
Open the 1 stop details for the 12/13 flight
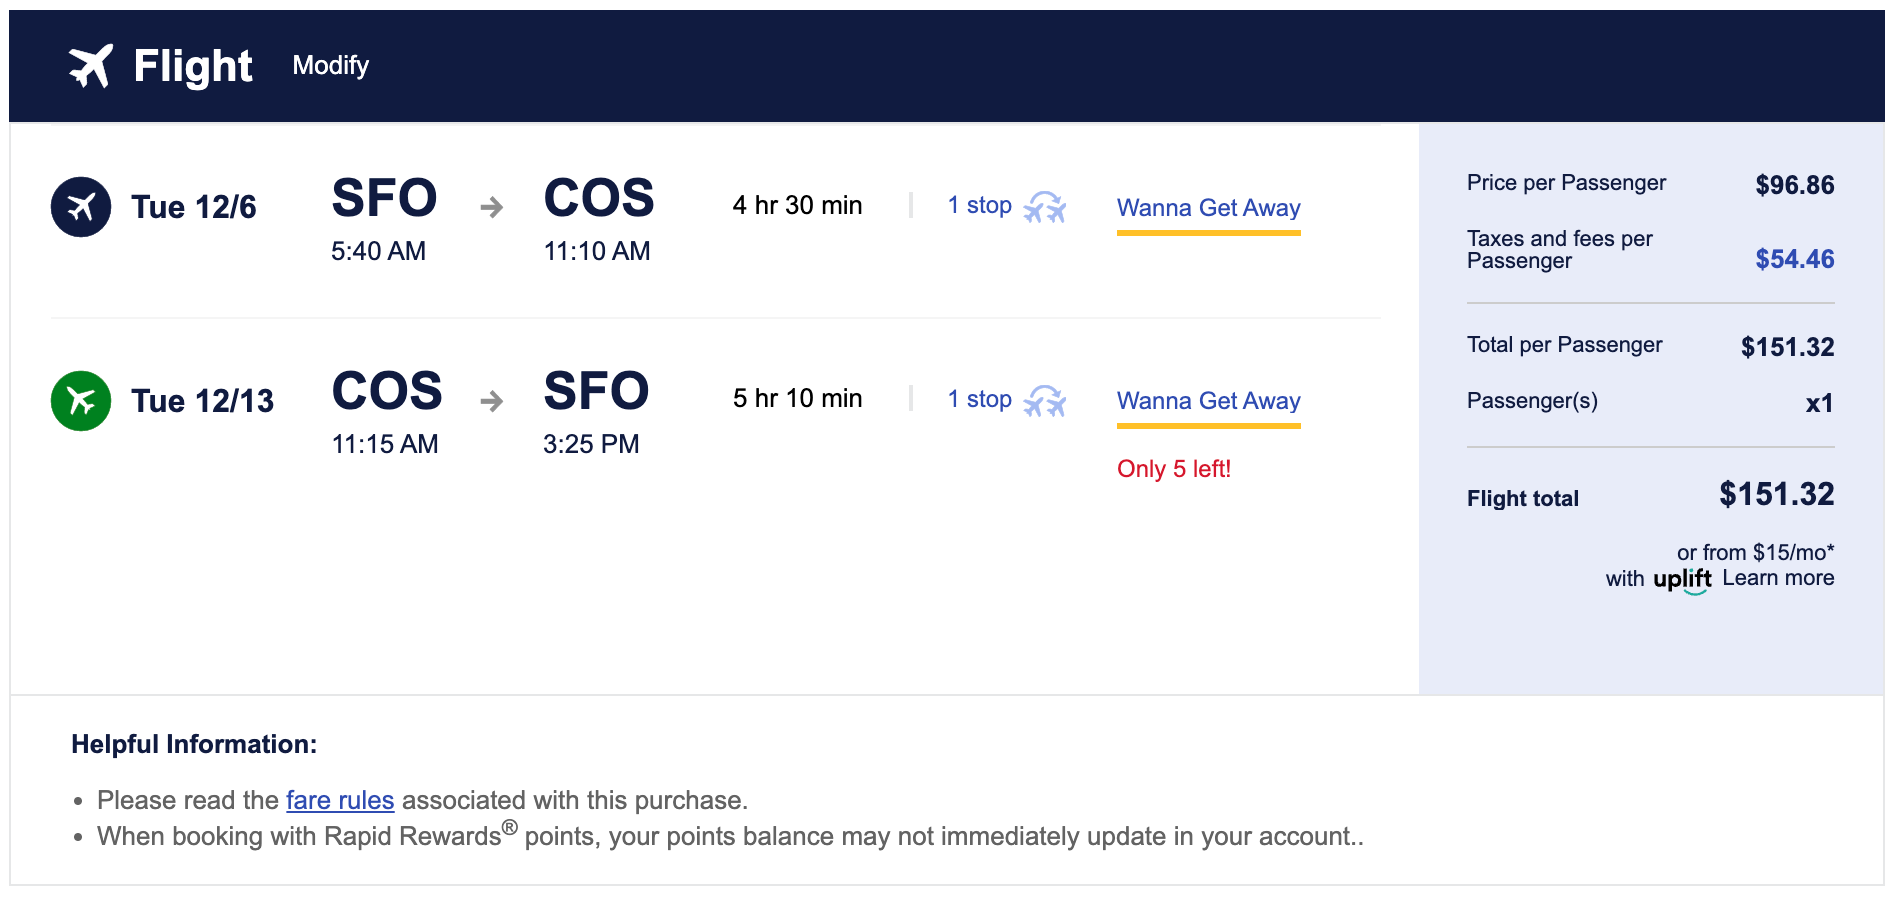point(979,399)
